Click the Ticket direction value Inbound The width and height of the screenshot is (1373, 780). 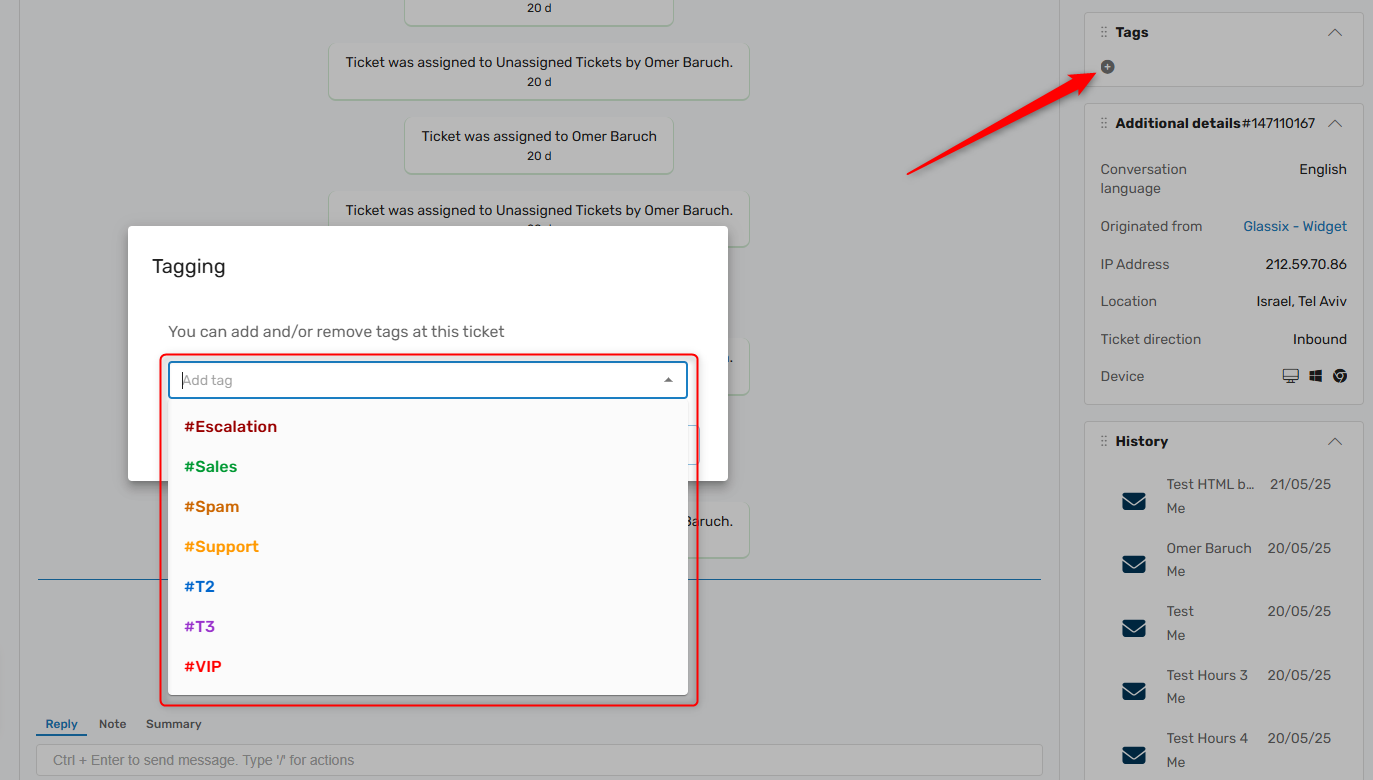tap(1320, 339)
